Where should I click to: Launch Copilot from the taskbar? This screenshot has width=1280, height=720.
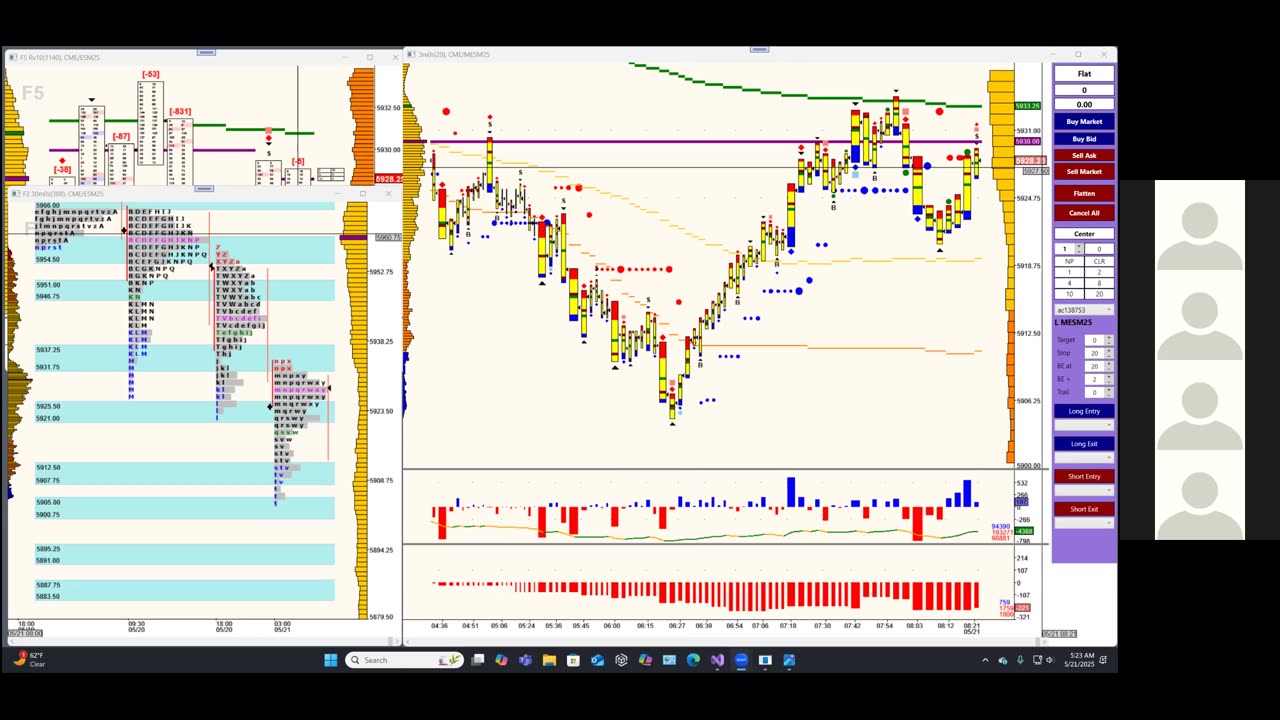(x=501, y=660)
